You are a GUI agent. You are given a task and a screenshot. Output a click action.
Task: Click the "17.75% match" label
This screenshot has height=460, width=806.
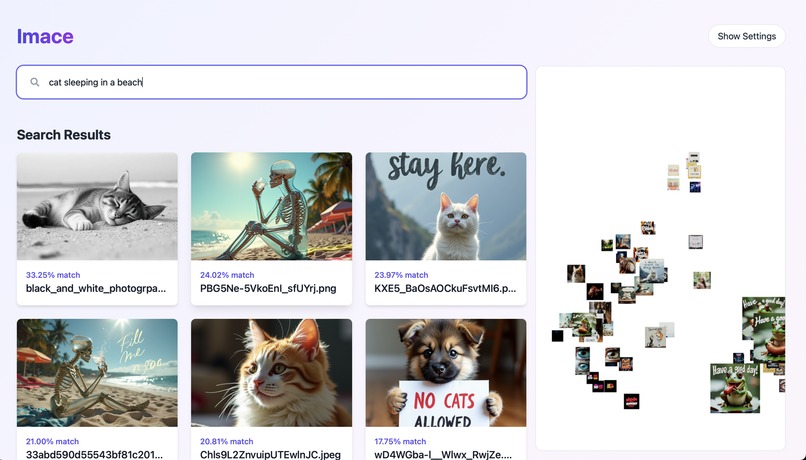click(x=400, y=441)
